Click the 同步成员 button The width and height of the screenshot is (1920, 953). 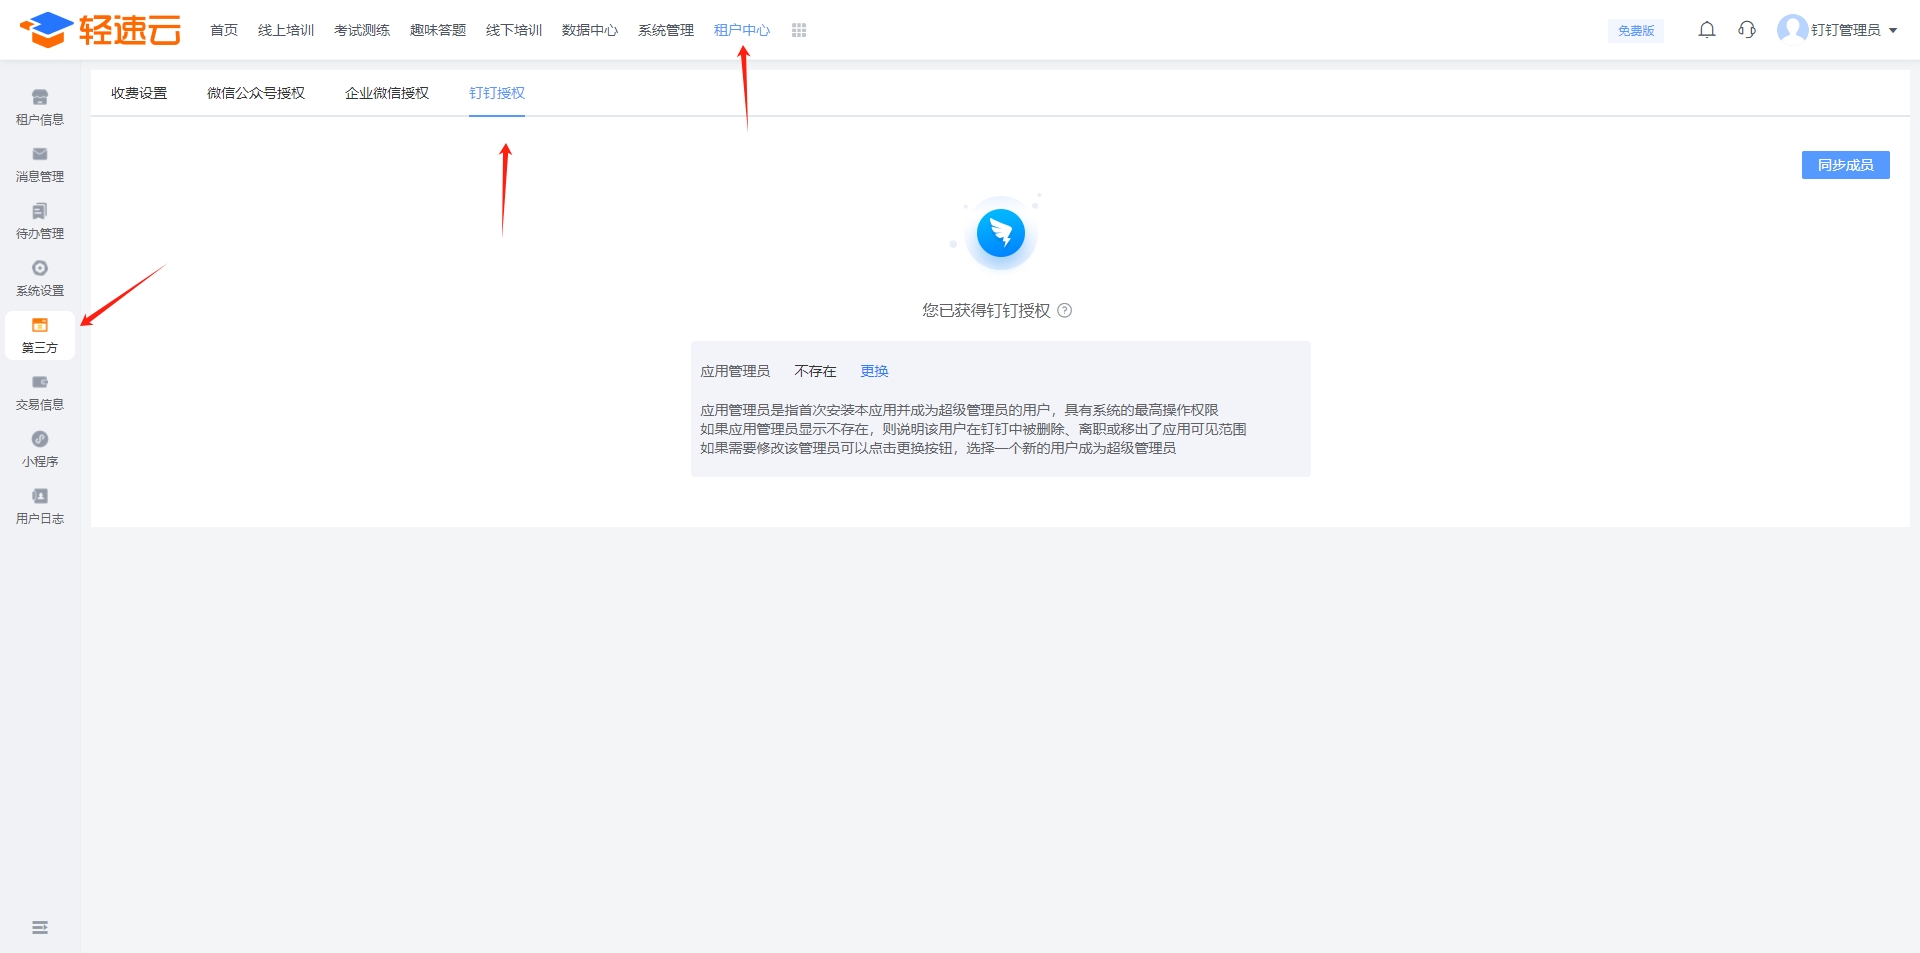(1846, 165)
